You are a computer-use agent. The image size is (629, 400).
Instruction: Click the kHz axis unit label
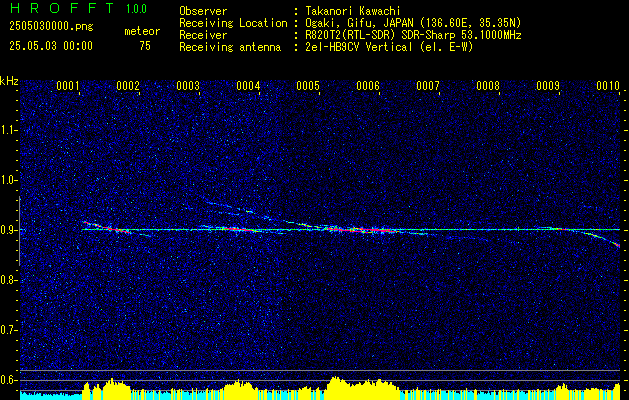click(x=9, y=81)
